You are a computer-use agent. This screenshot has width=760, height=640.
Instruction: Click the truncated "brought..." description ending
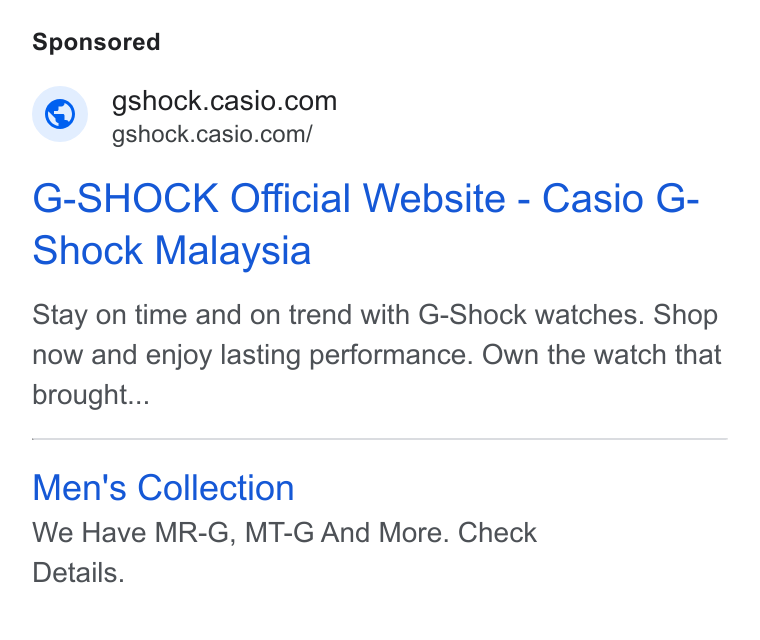coord(91,395)
